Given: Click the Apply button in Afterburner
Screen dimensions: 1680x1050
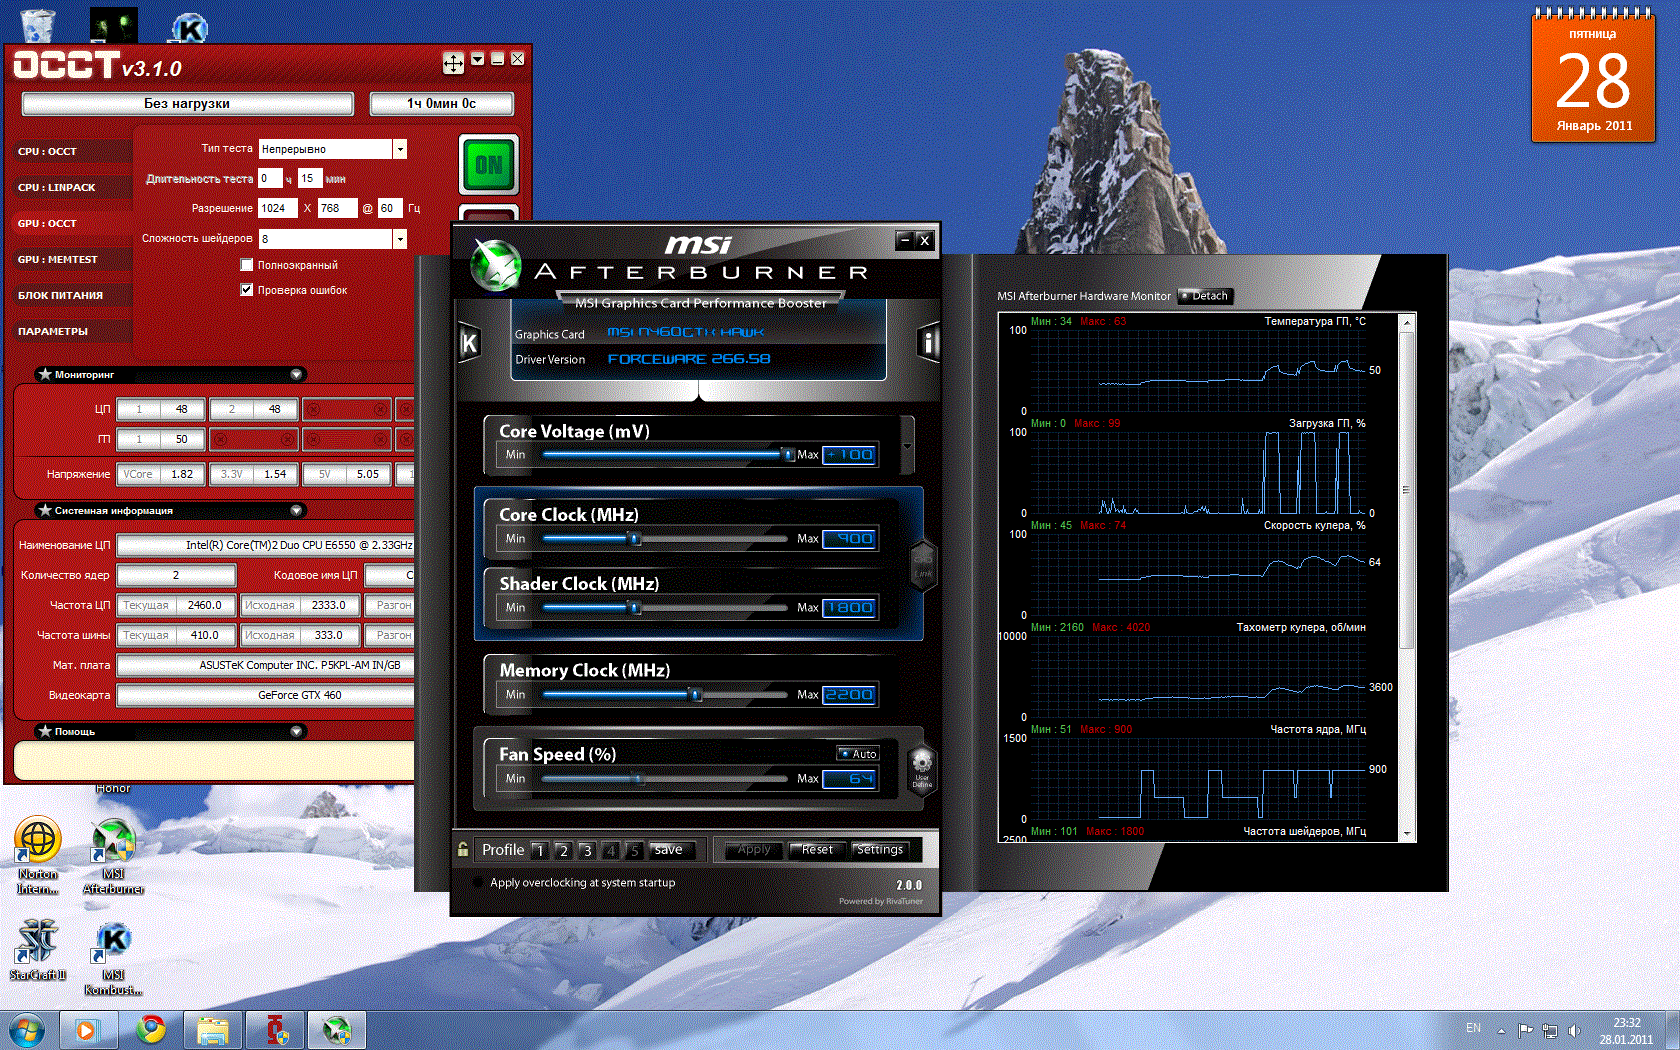Looking at the screenshot, I should pos(754,850).
